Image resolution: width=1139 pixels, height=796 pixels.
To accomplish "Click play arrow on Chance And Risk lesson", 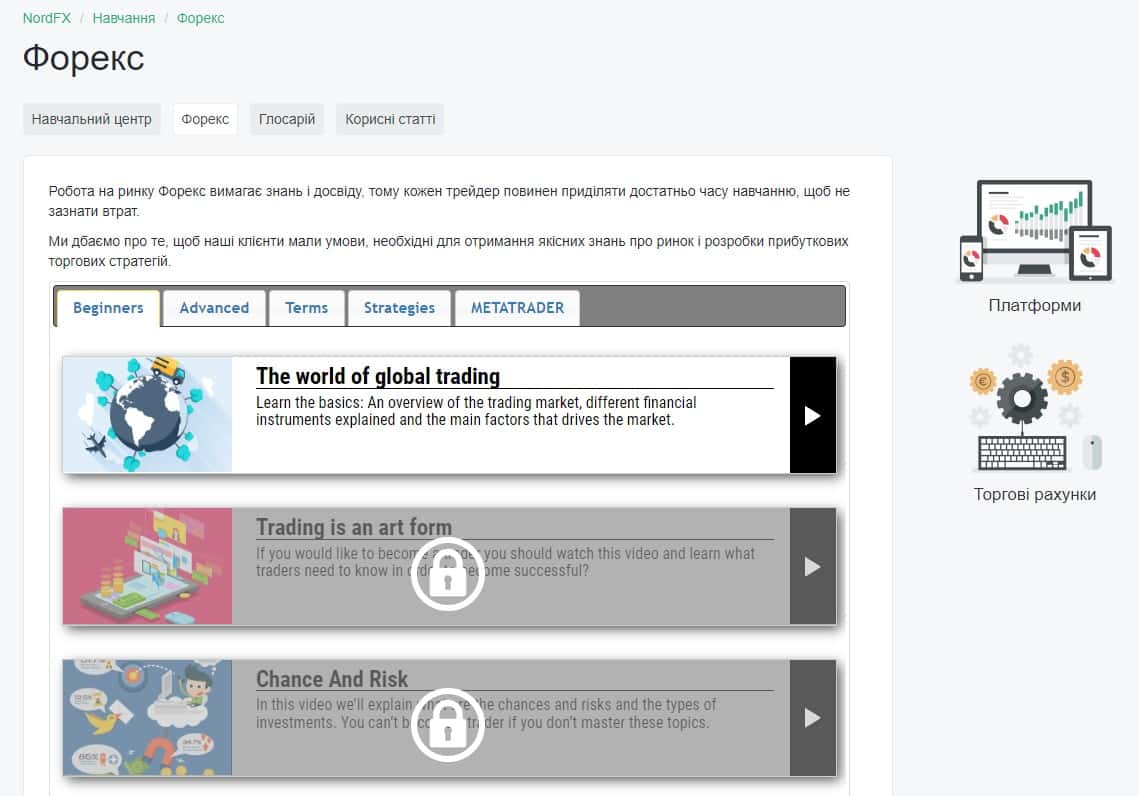I will coord(813,718).
